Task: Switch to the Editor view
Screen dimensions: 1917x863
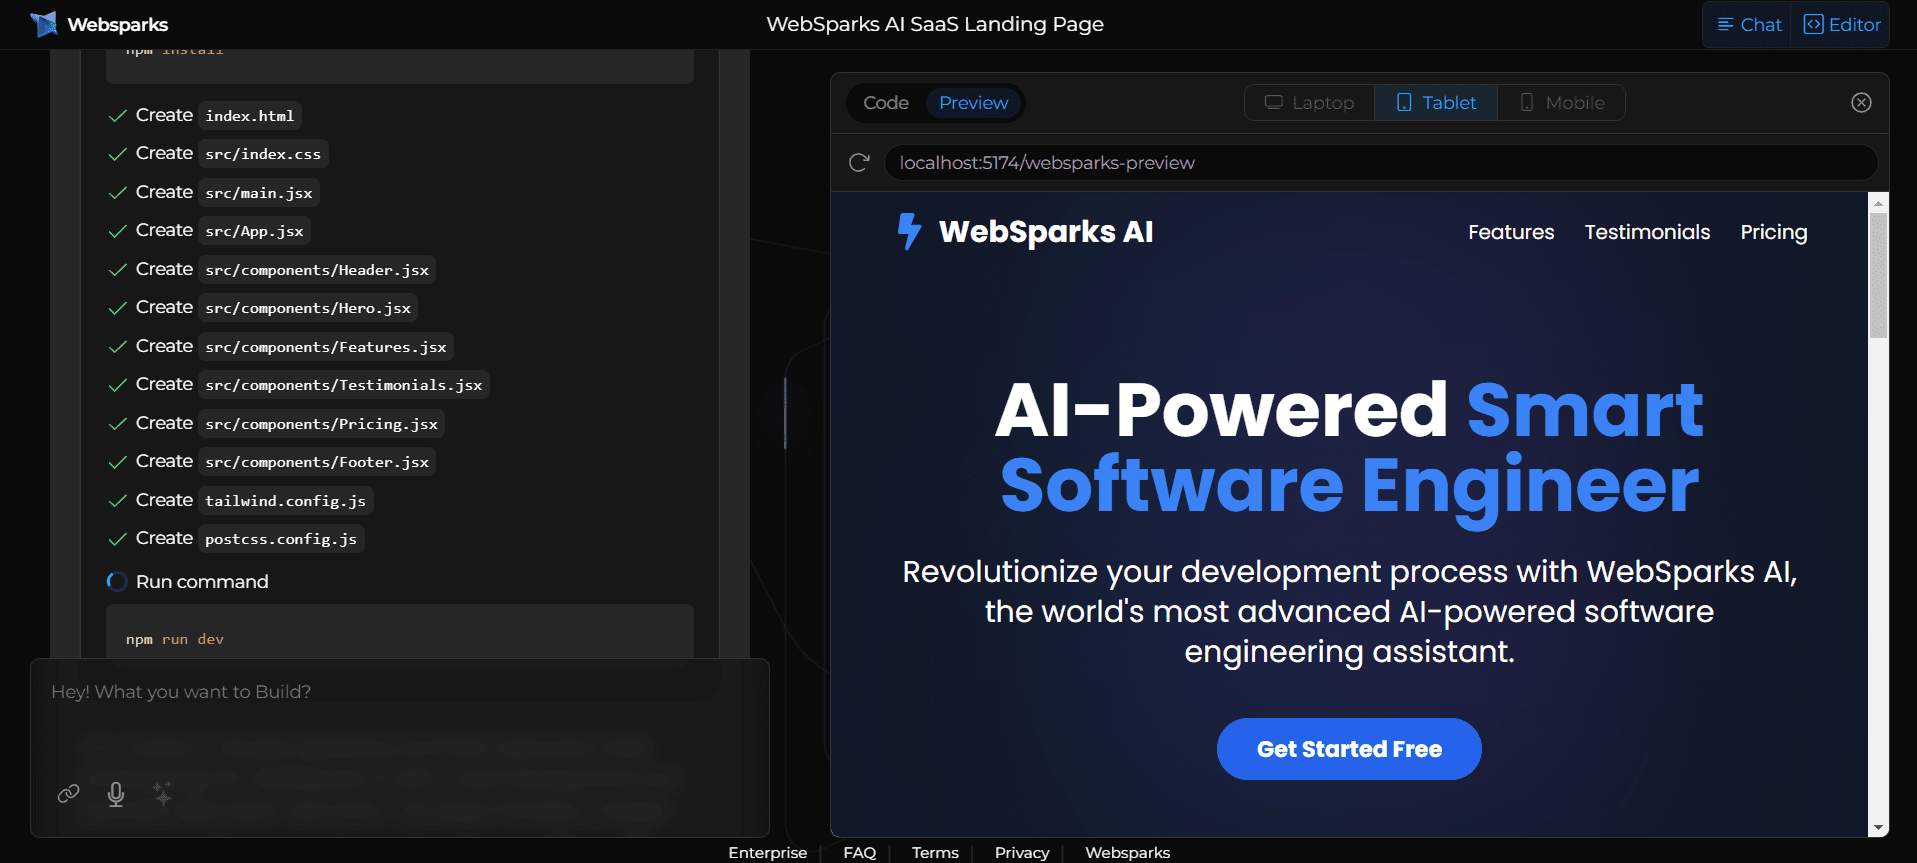Action: pyautogui.click(x=1841, y=25)
